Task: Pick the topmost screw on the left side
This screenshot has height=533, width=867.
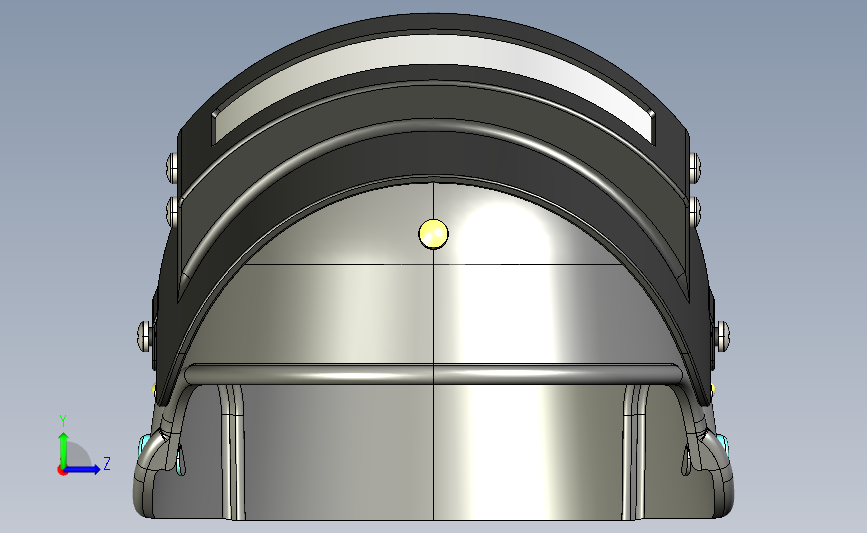Action: (x=173, y=168)
